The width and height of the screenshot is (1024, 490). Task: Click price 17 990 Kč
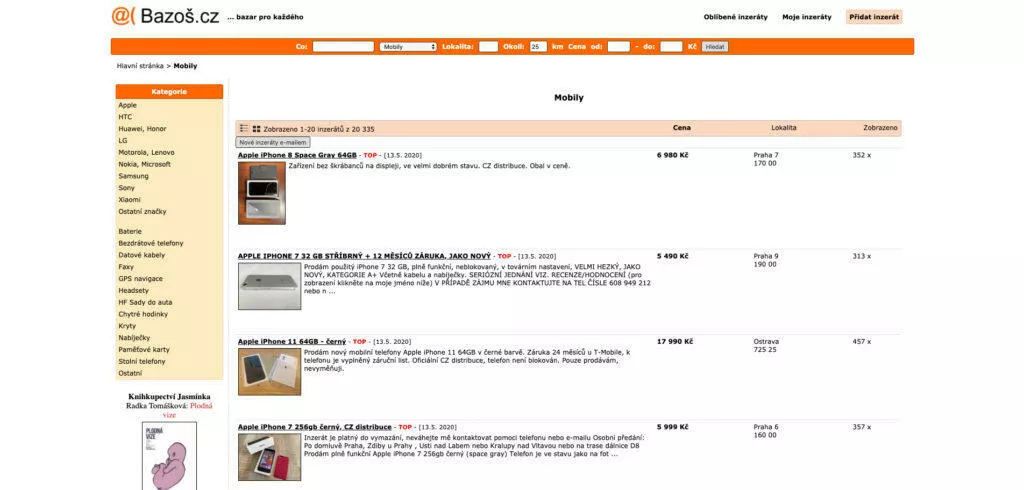[675, 342]
